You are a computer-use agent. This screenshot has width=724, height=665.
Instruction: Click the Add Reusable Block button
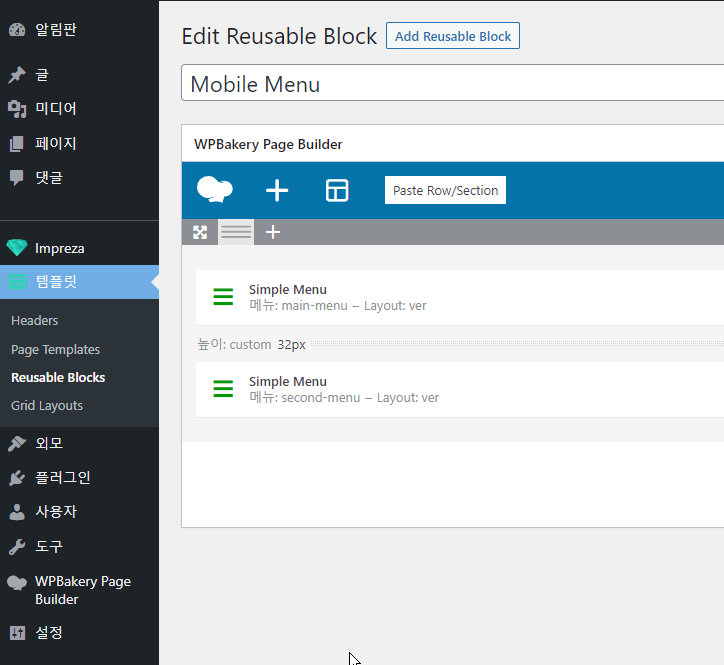pos(453,36)
